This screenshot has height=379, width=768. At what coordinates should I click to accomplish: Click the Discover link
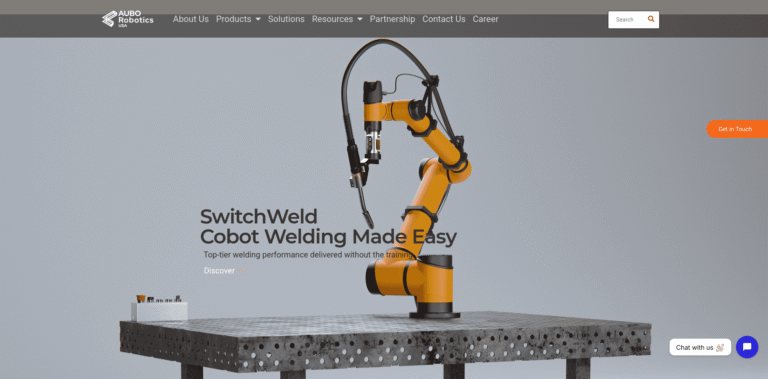coord(219,271)
